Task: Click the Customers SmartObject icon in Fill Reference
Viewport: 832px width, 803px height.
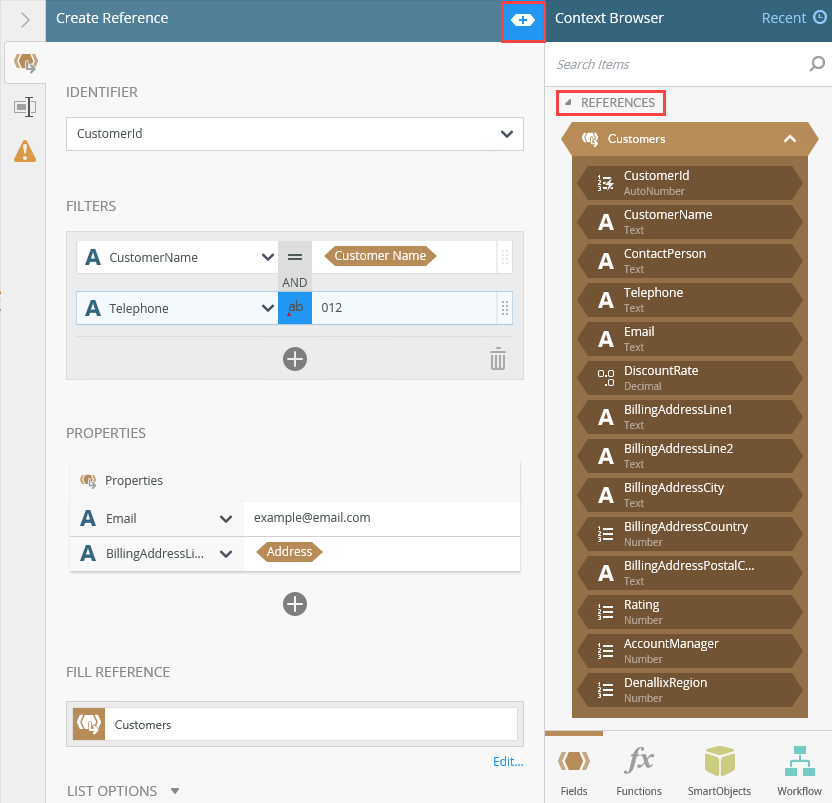Action: 89,724
